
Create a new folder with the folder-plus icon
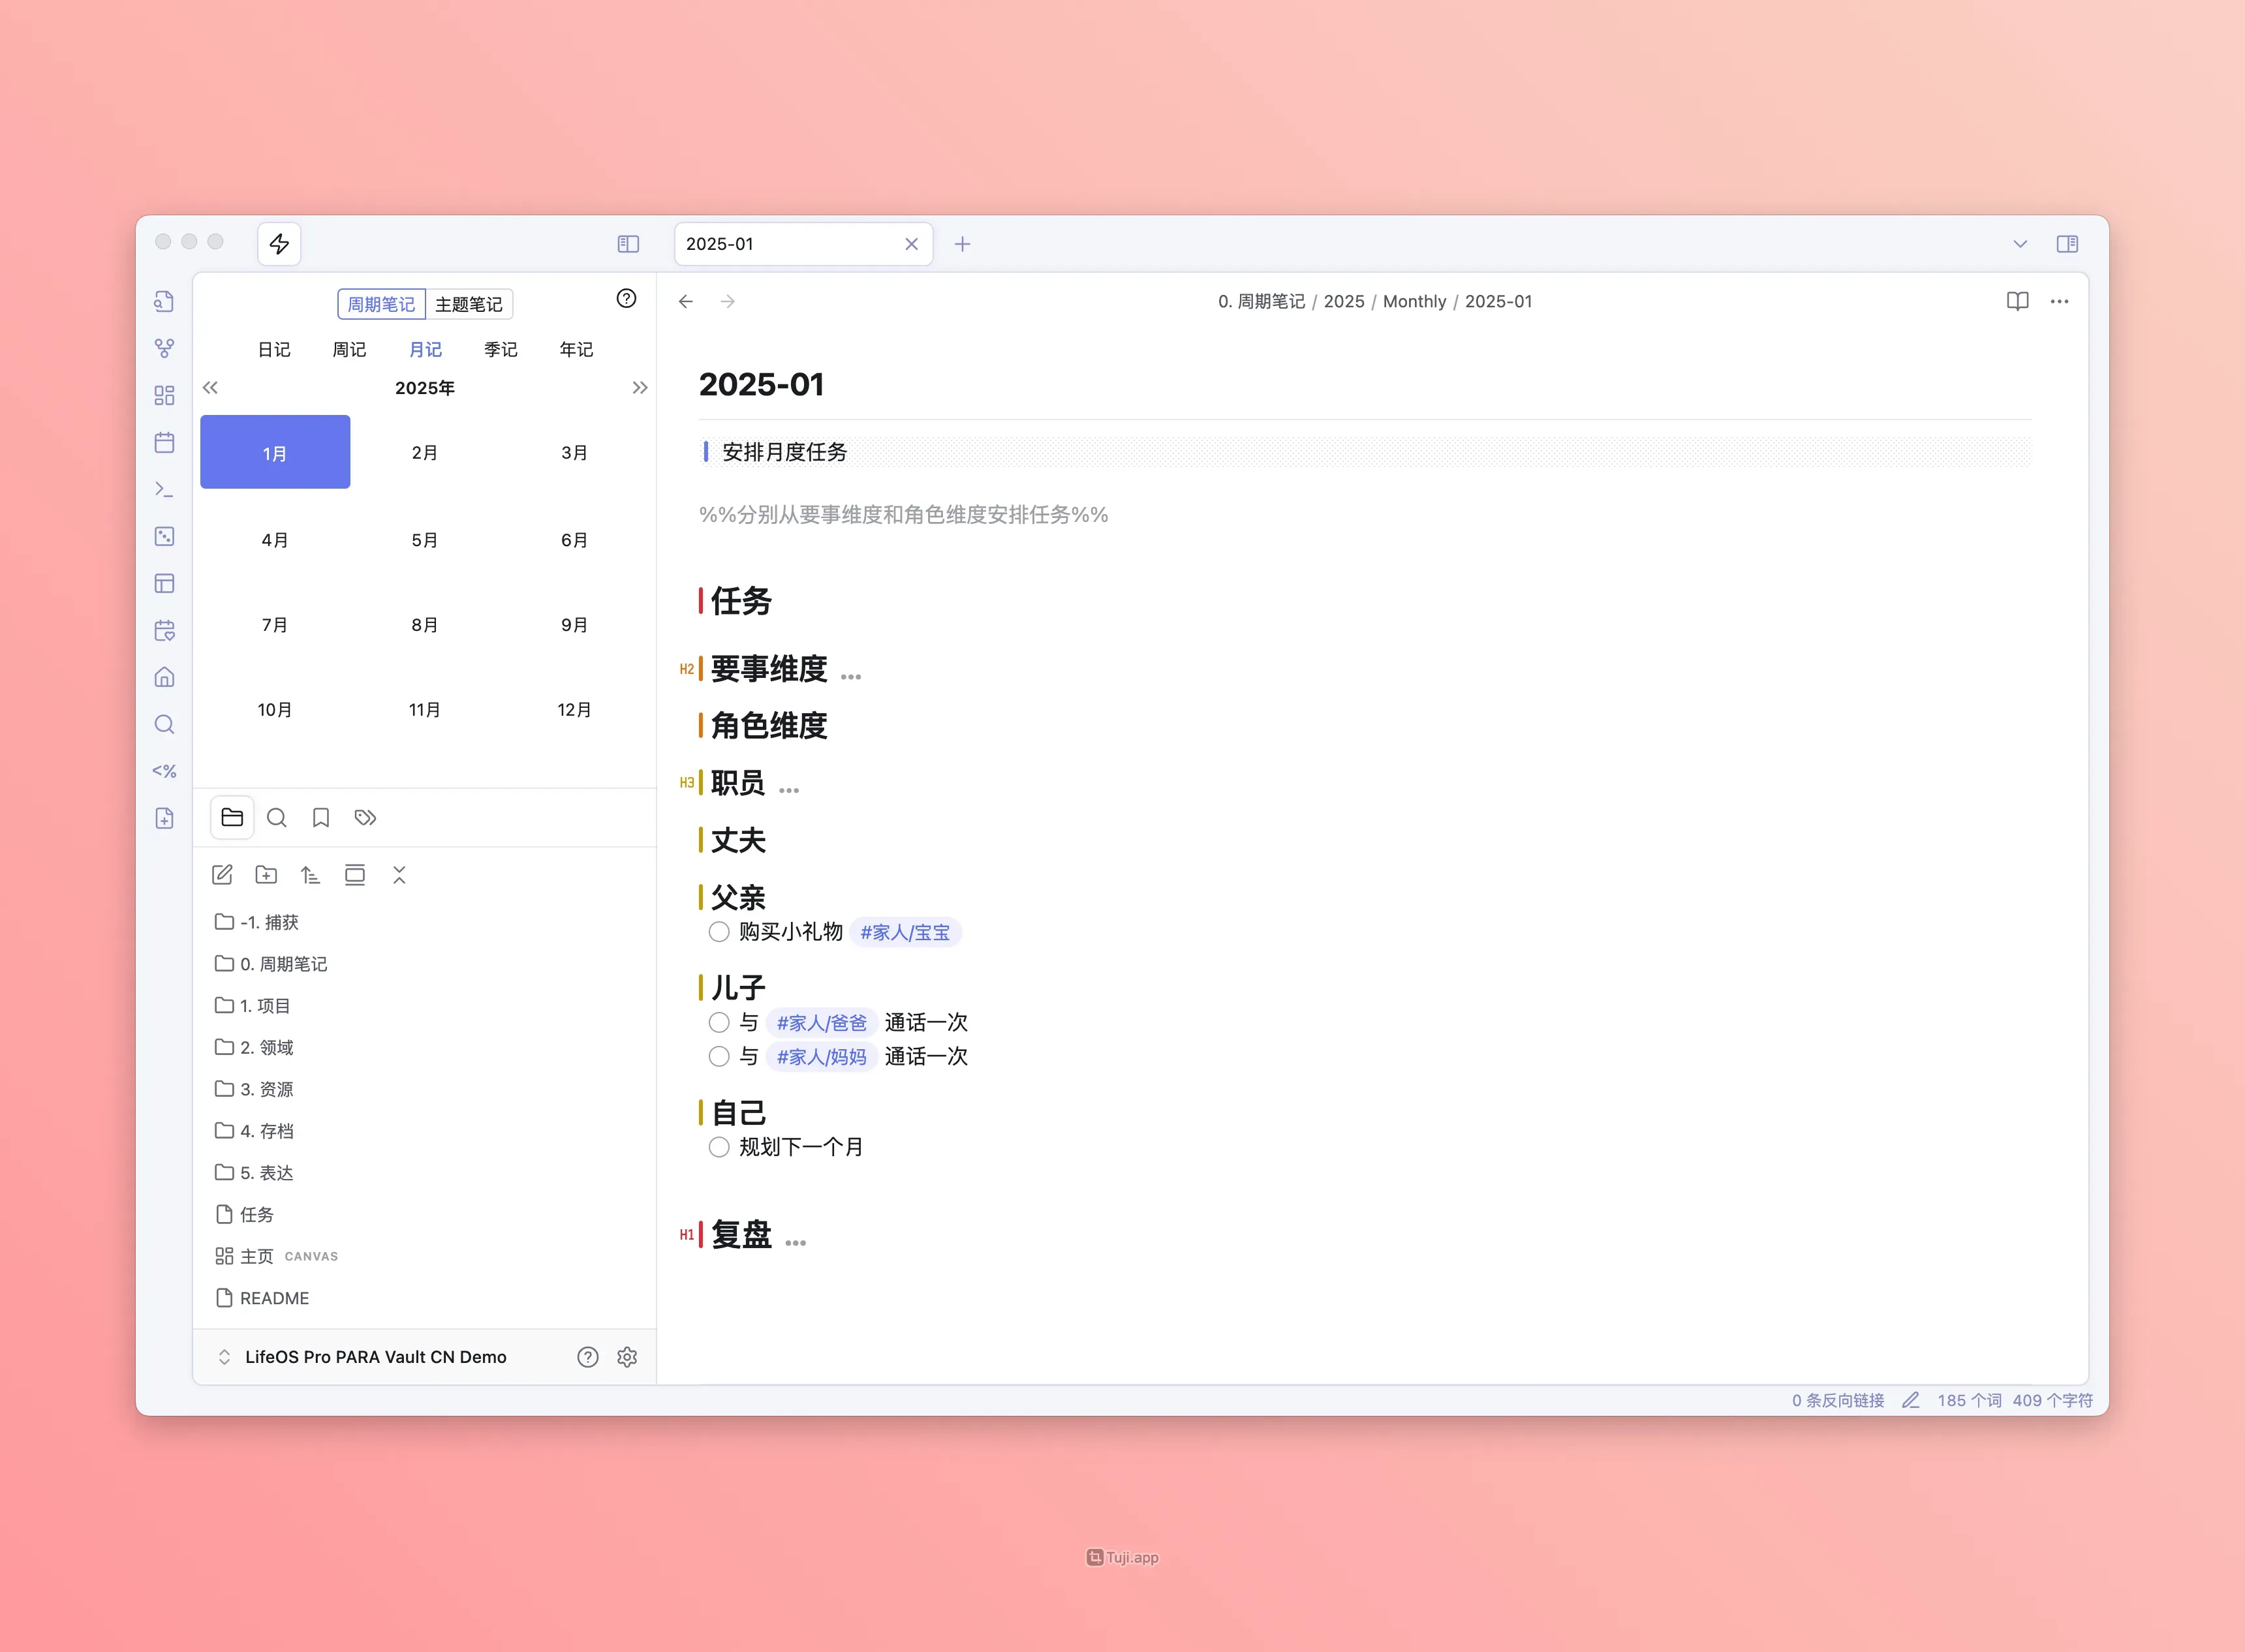click(x=266, y=875)
